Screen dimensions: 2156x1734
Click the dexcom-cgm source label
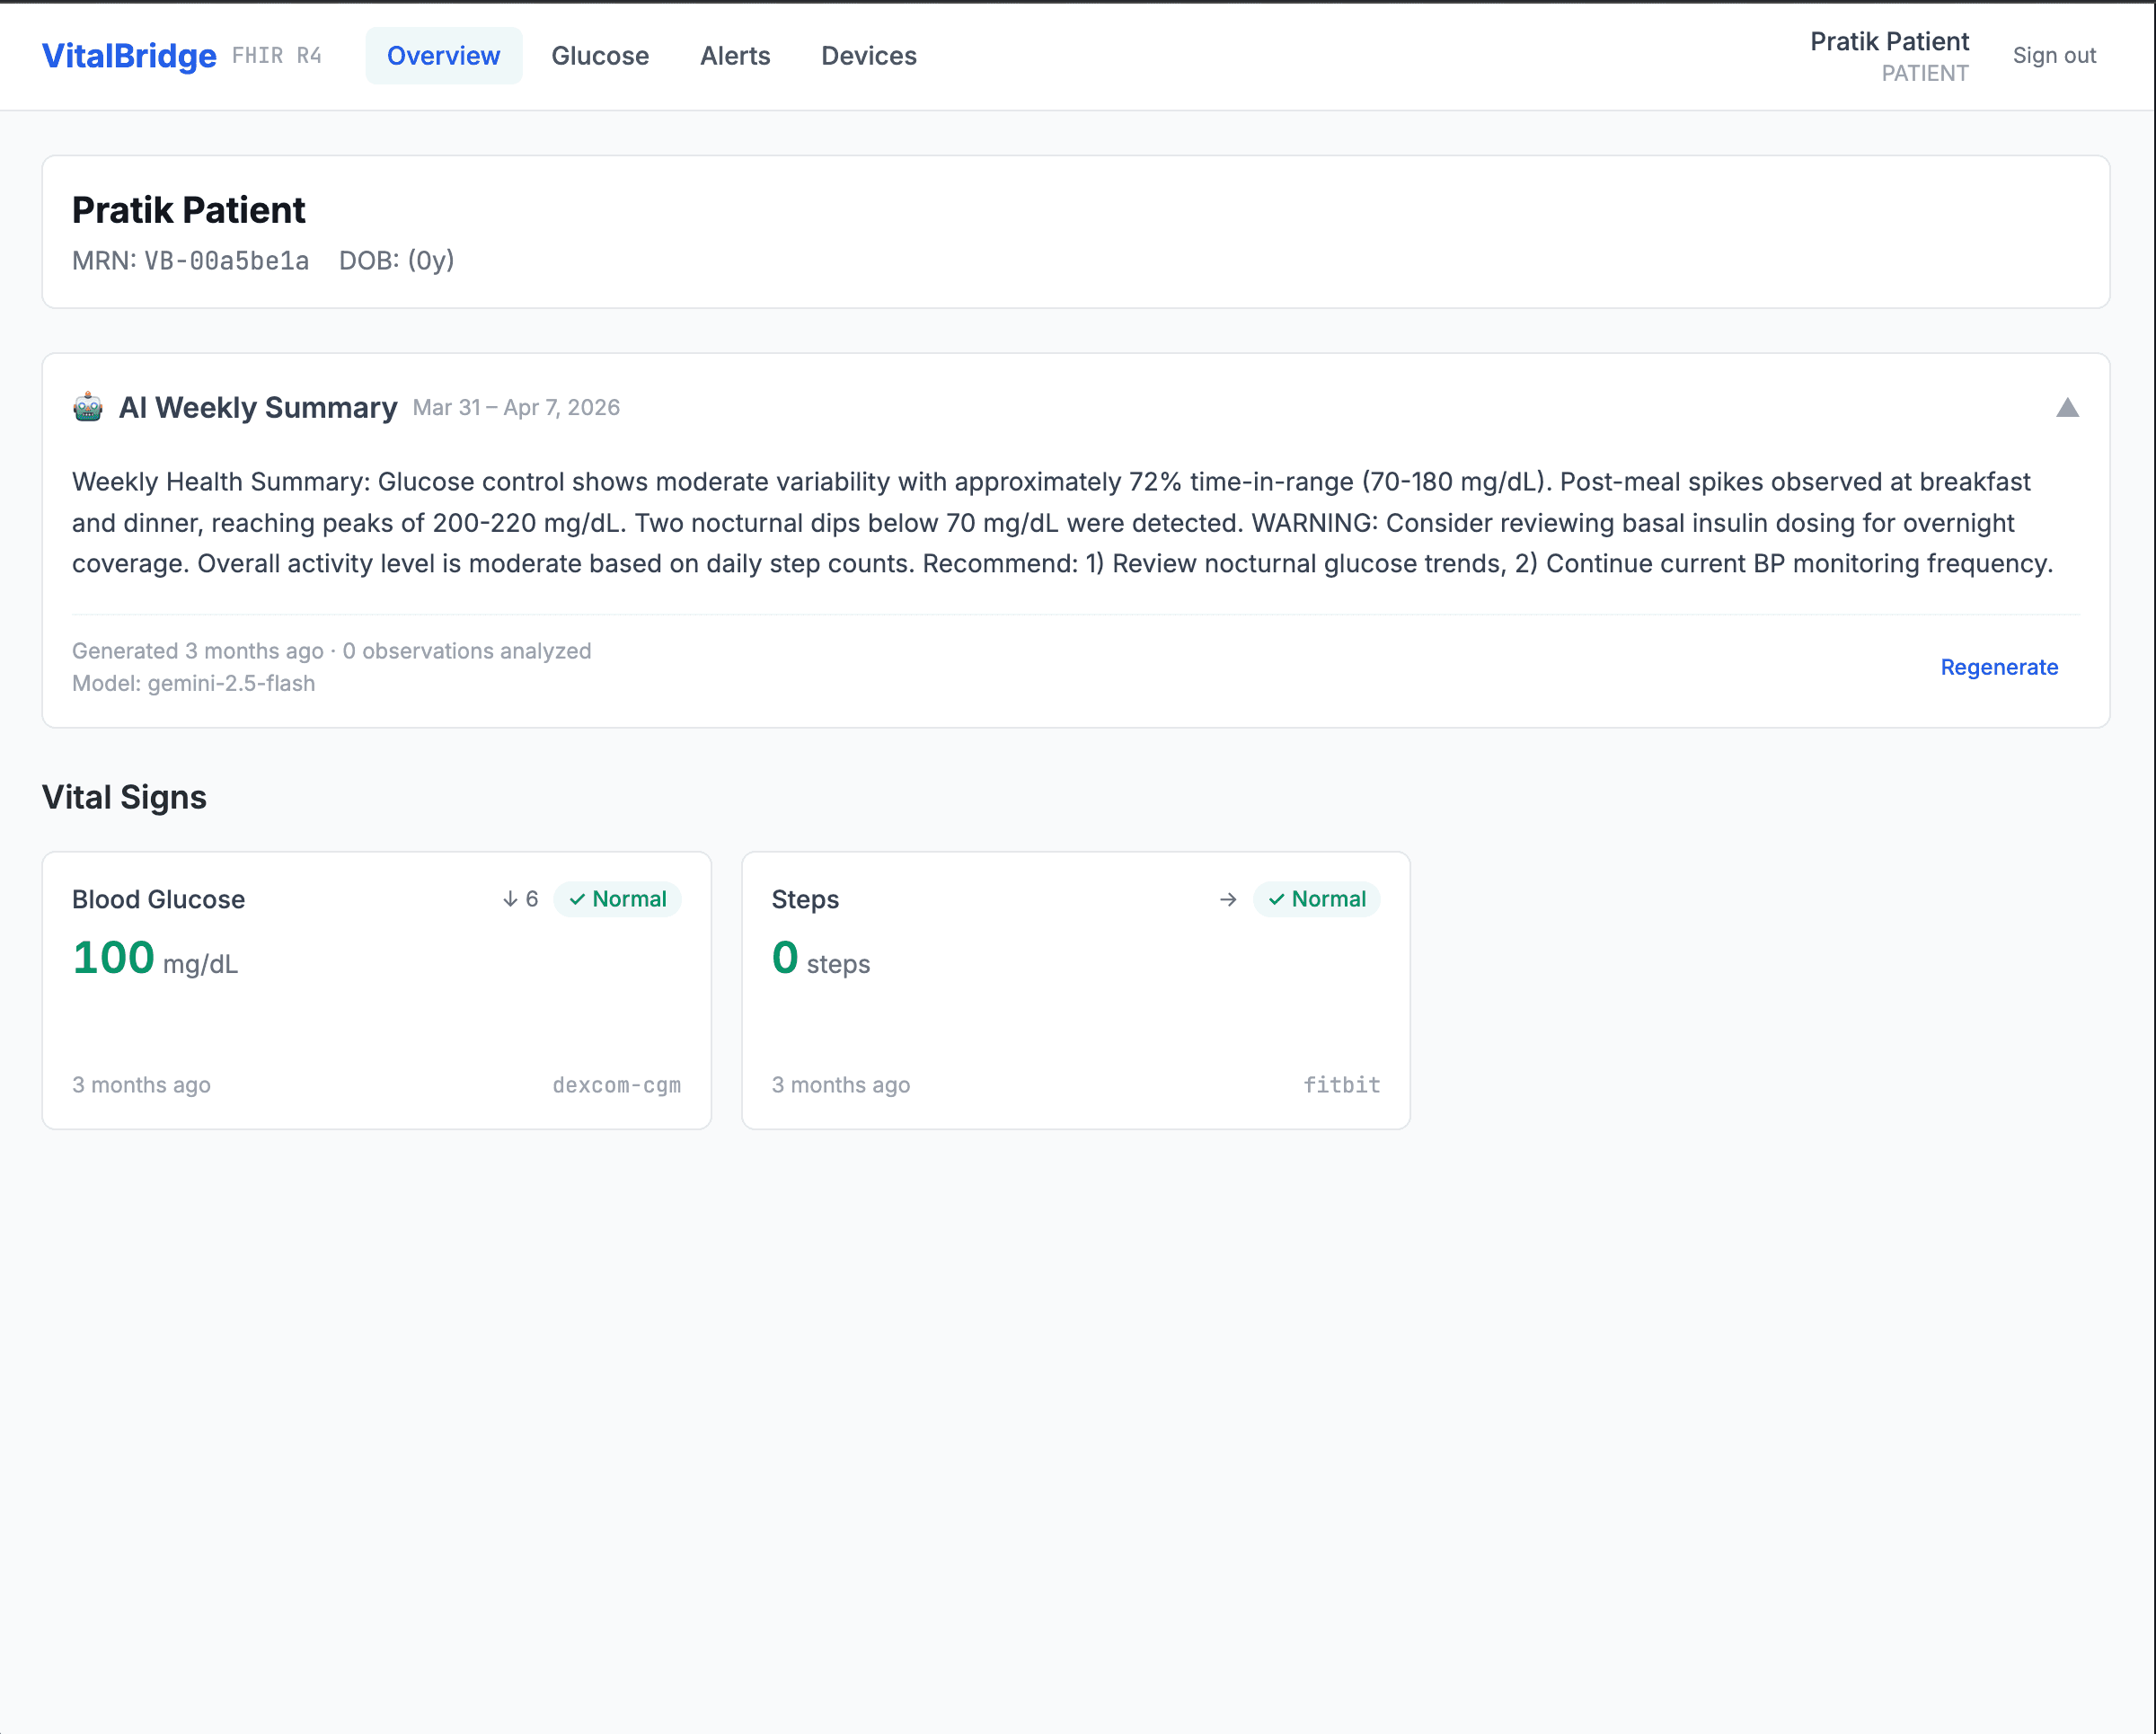[617, 1085]
